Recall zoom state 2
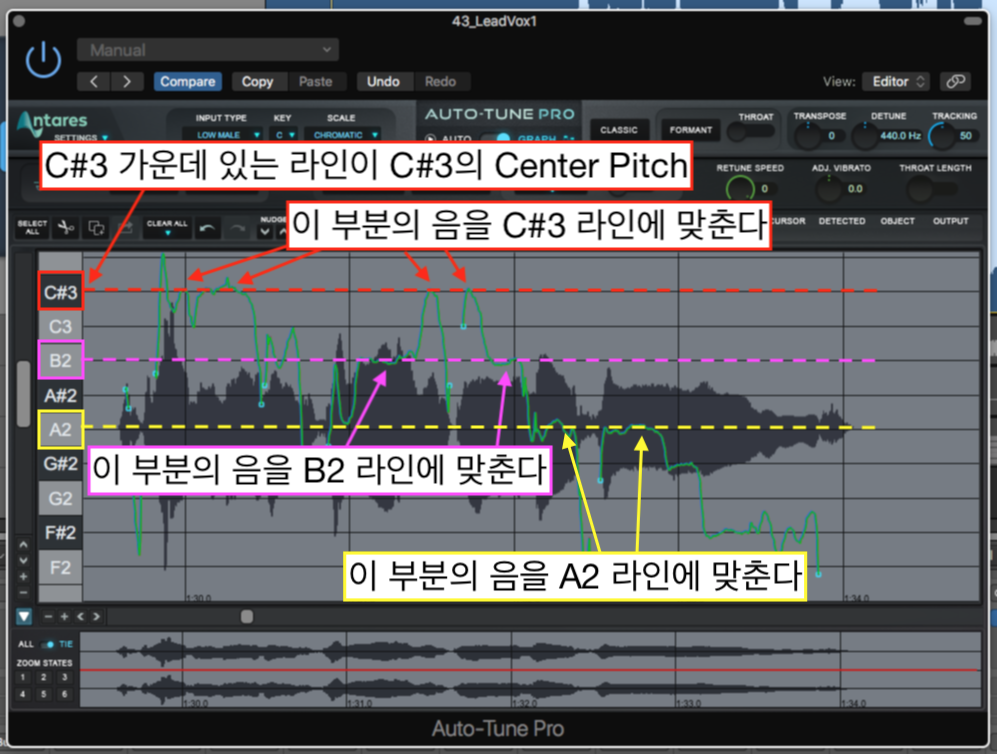Image resolution: width=997 pixels, height=754 pixels. coord(43,677)
